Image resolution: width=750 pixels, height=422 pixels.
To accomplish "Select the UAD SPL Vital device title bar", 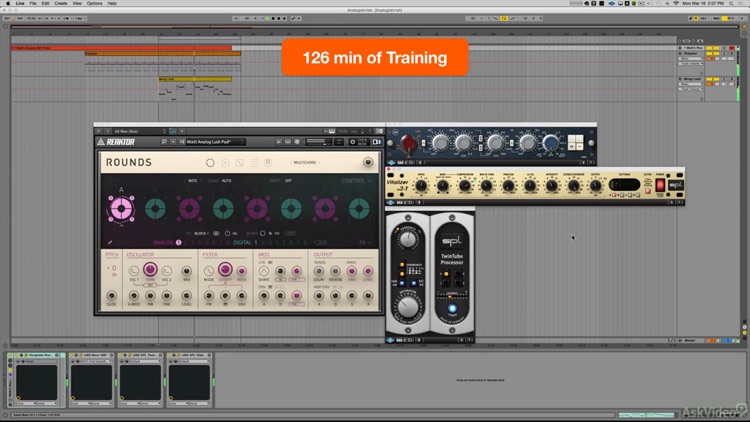I will (x=189, y=355).
